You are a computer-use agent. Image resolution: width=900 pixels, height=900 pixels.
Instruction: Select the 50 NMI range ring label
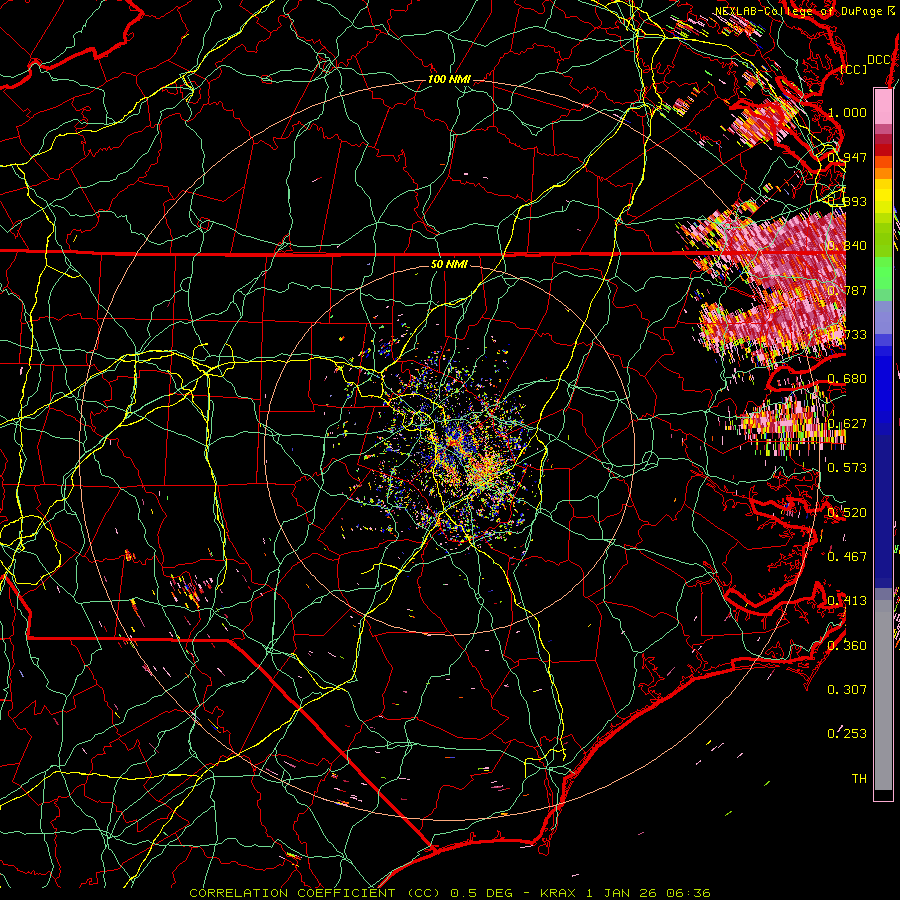(449, 264)
